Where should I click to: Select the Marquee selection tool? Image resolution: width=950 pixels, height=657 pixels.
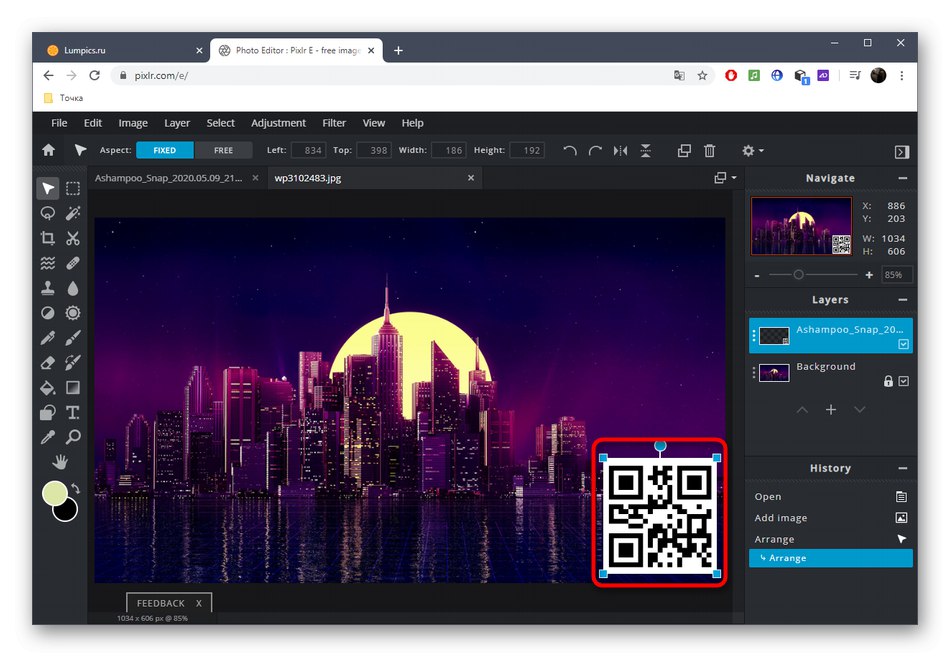[x=73, y=188]
